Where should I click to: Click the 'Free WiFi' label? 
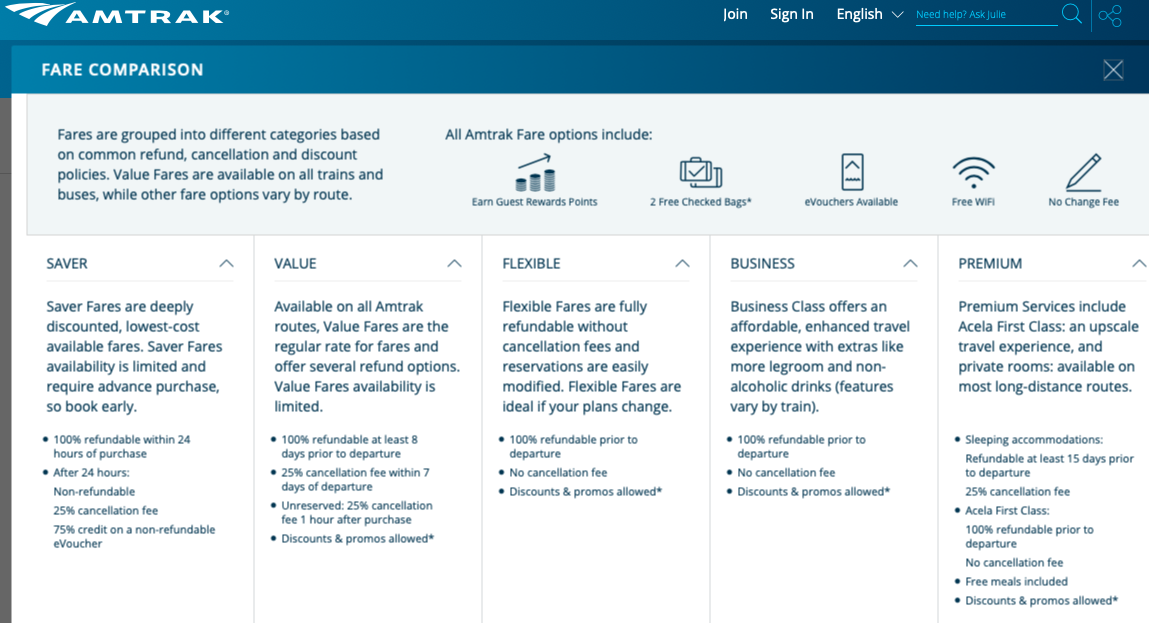pos(973,202)
